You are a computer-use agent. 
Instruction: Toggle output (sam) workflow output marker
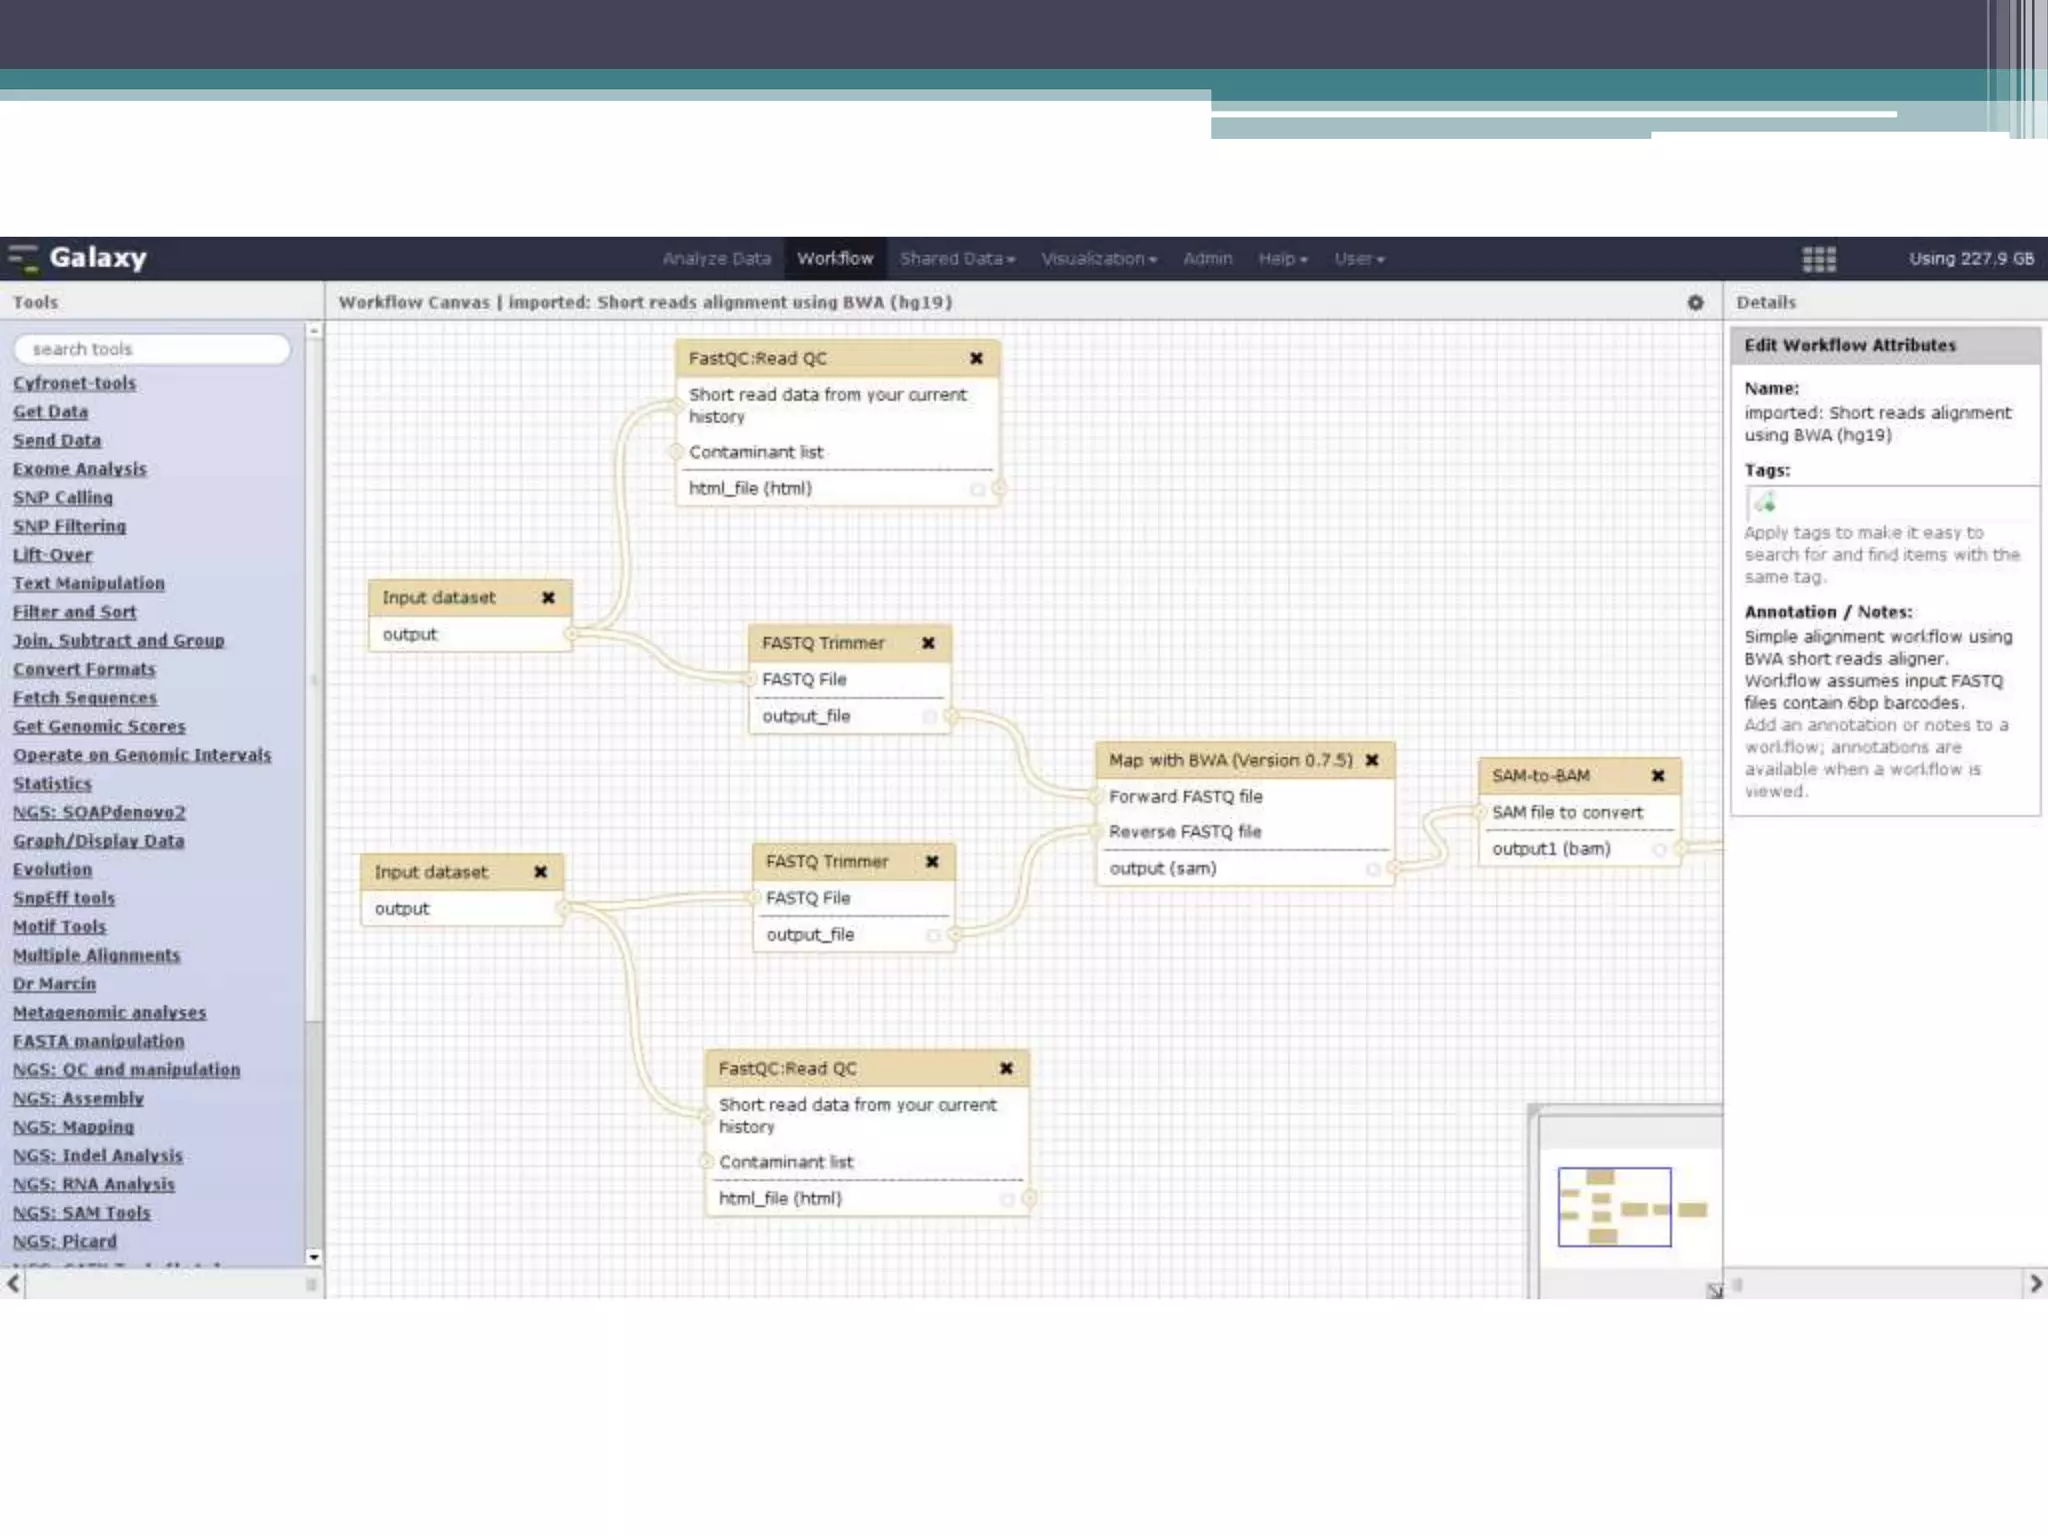point(1373,869)
